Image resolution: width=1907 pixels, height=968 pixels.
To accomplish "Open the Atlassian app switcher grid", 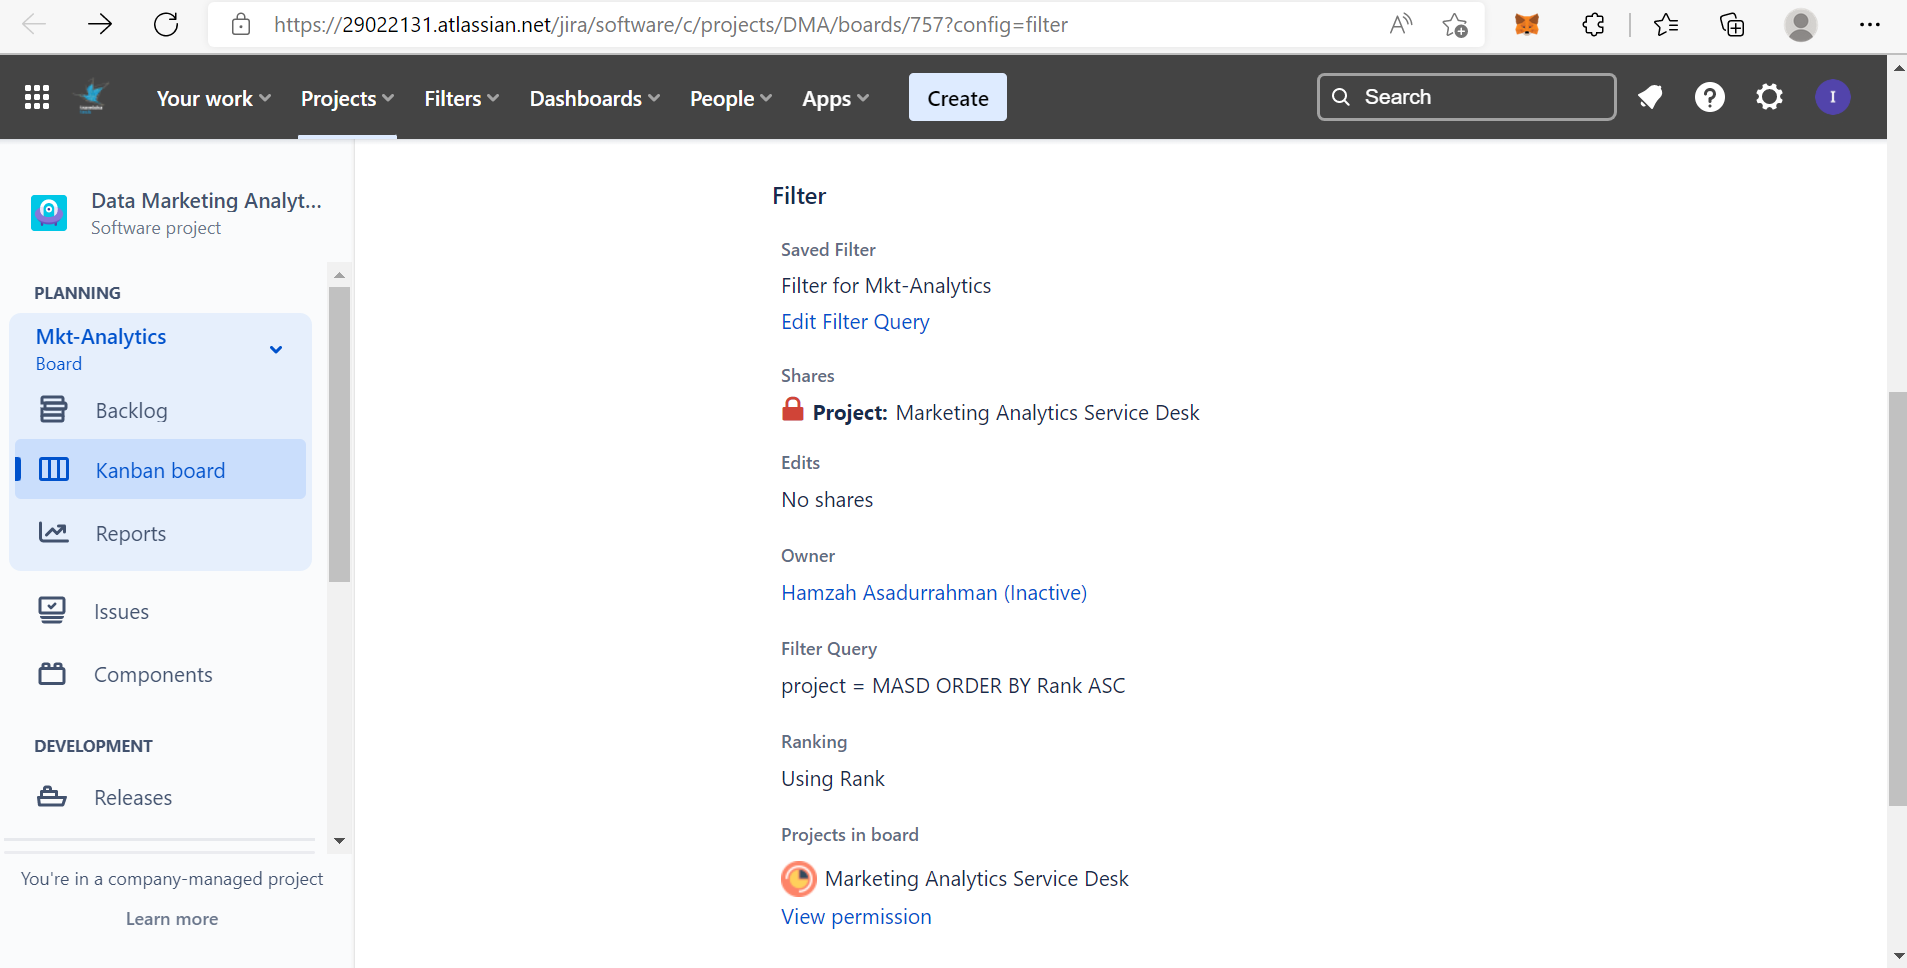I will (x=37, y=96).
